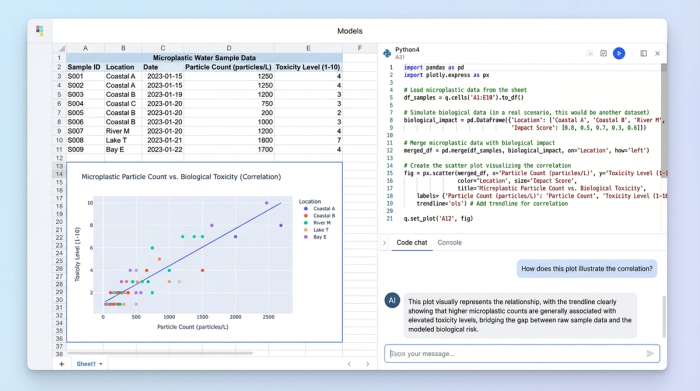Focus the Type your message input field
Image resolution: width=700 pixels, height=391 pixels.
coord(522,354)
